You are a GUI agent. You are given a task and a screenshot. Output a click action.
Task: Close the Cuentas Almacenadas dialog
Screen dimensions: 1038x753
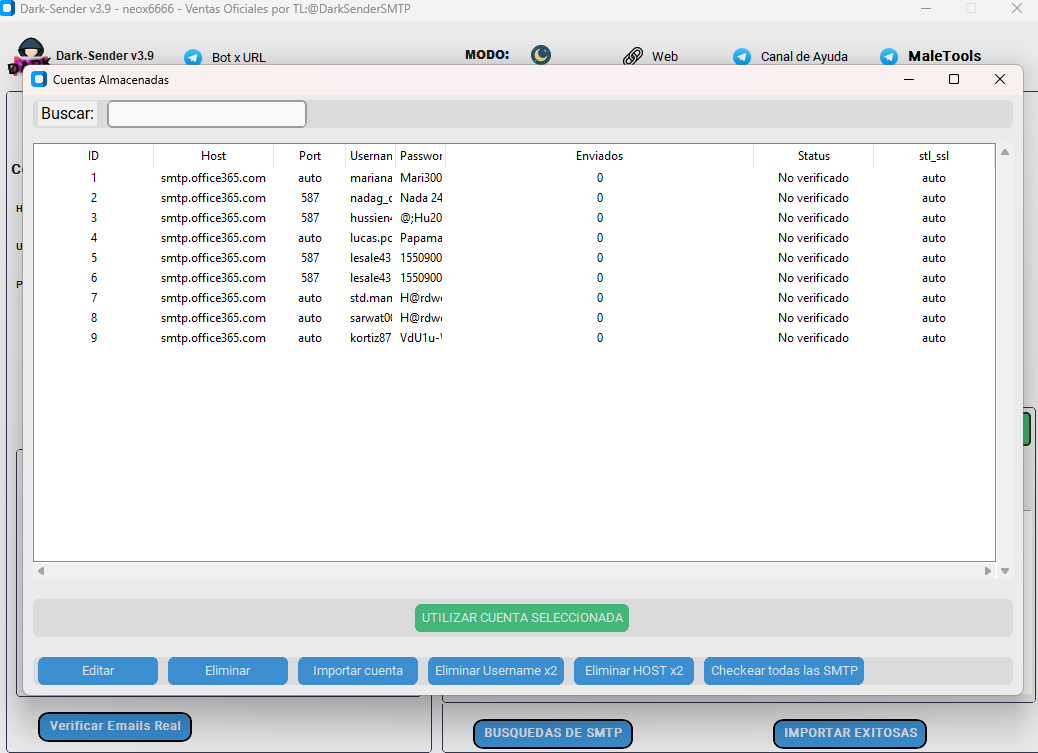point(999,79)
